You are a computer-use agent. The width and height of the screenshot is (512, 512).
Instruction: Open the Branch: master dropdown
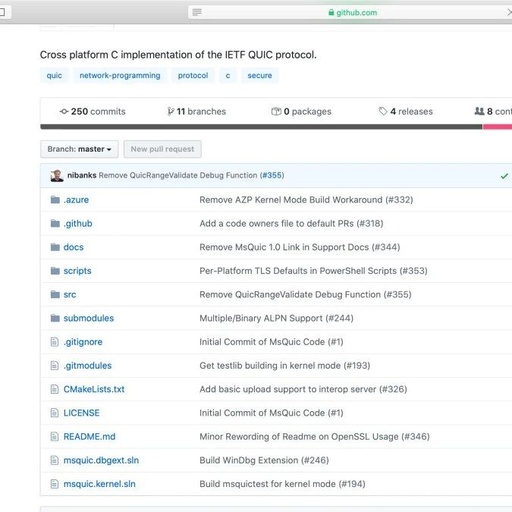tap(79, 149)
